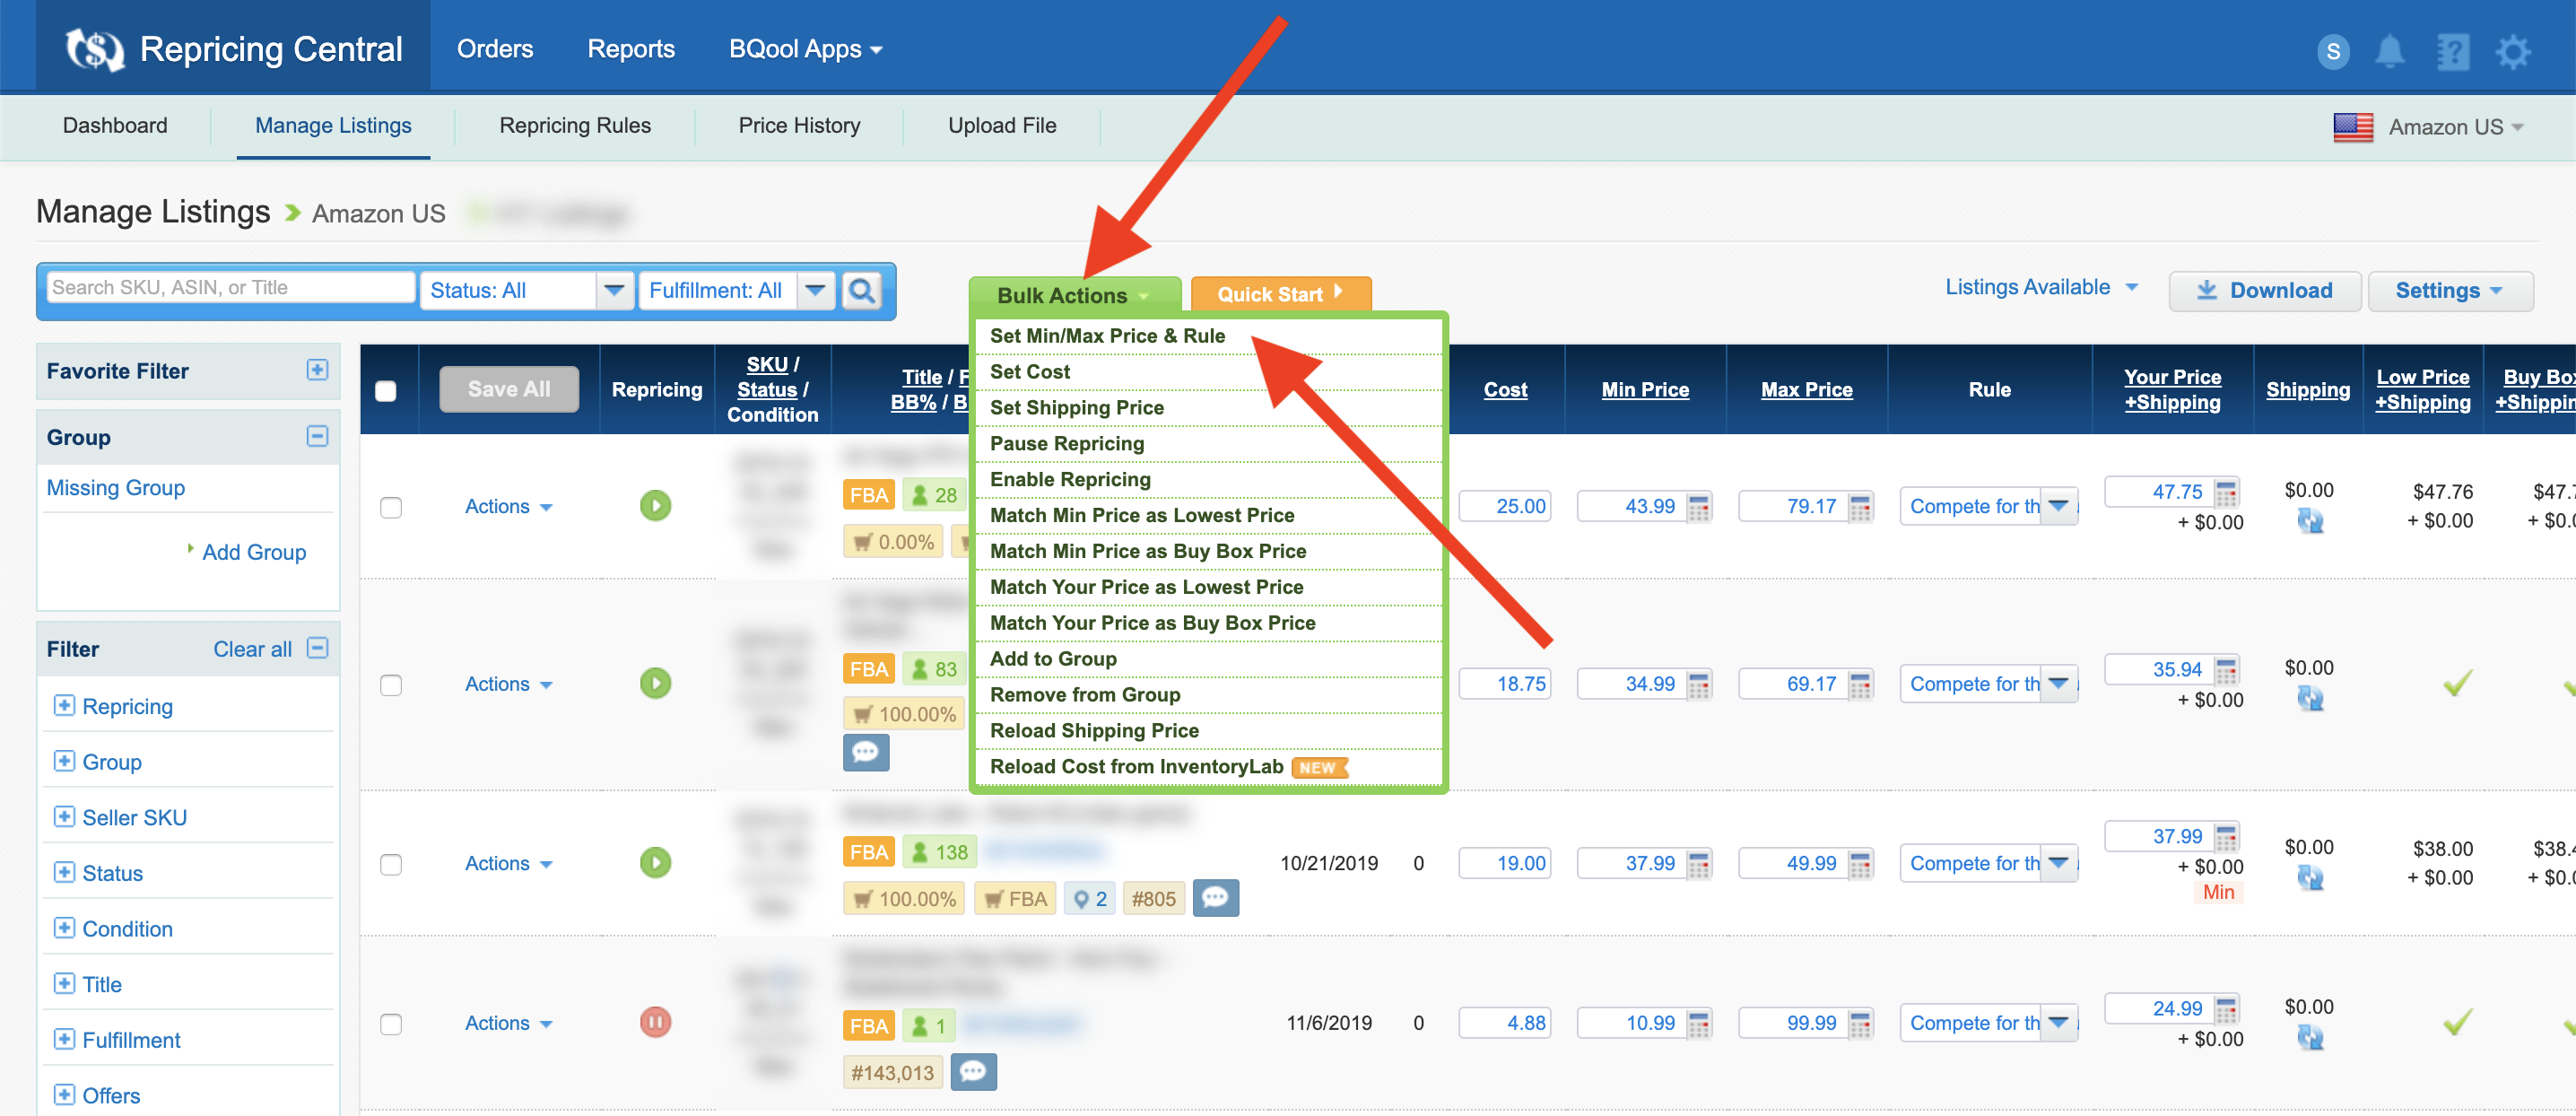The height and width of the screenshot is (1116, 2576).
Task: Click Clear all in Filter panel
Action: [252, 649]
